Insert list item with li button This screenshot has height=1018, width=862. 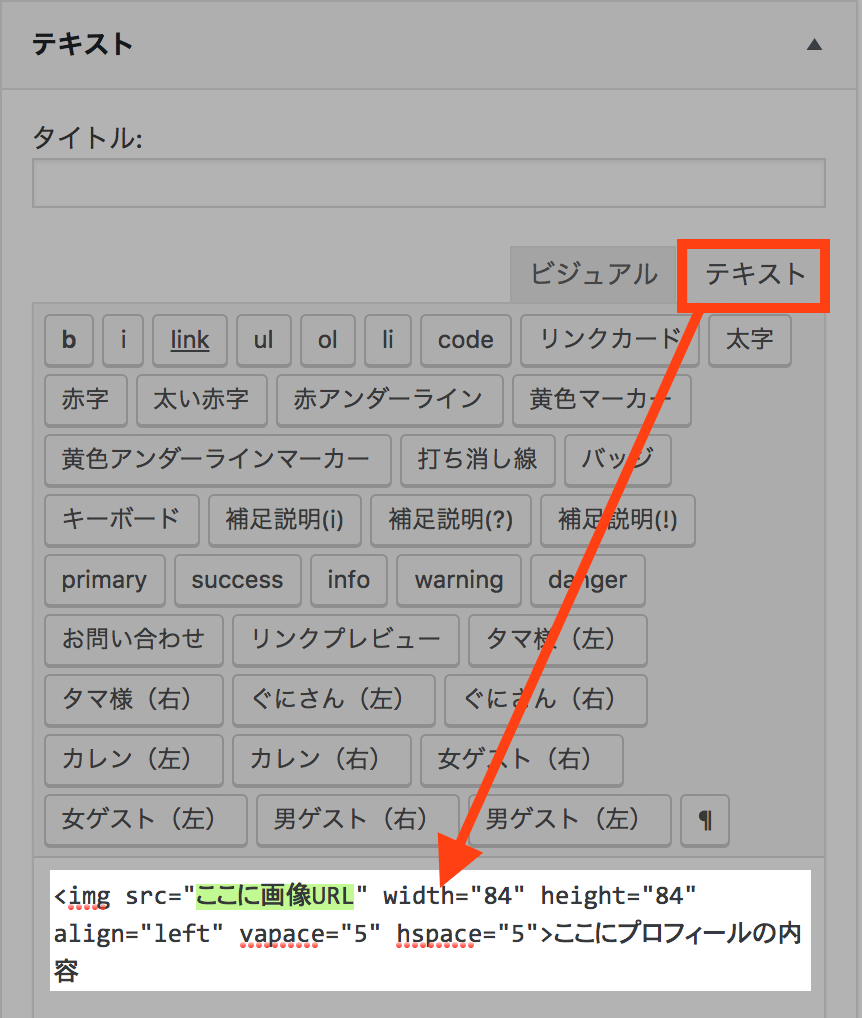(388, 340)
